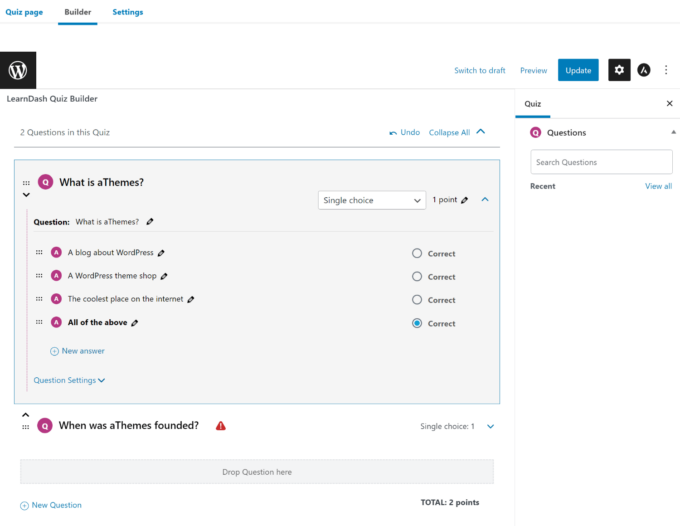This screenshot has height=526, width=680.
Task: Close the Quiz sidebar panel
Action: tap(669, 103)
